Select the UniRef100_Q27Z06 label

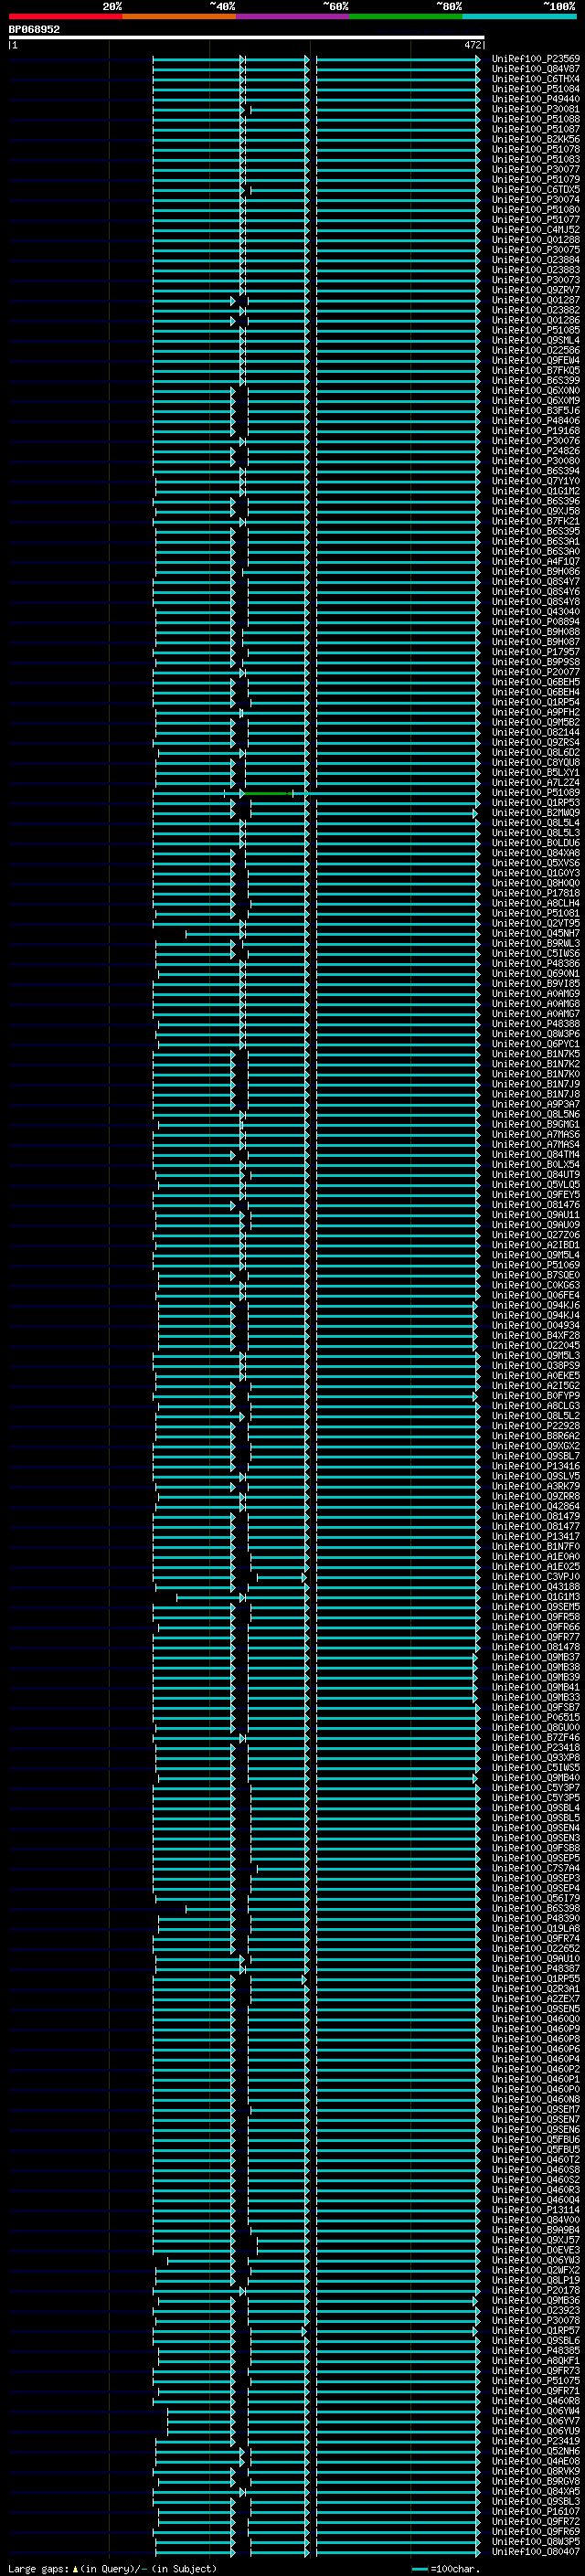[x=536, y=1235]
